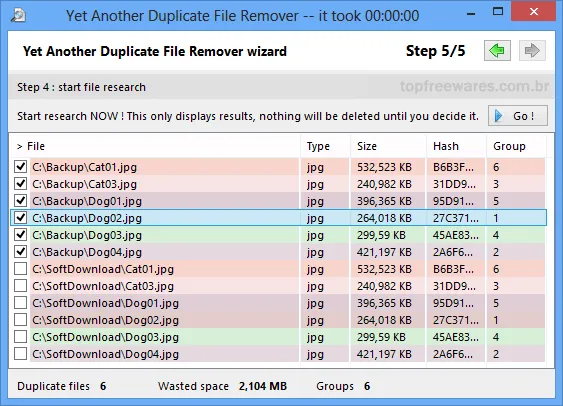Maximize the Duplicate File Remover window
The width and height of the screenshot is (563, 406).
498,12
